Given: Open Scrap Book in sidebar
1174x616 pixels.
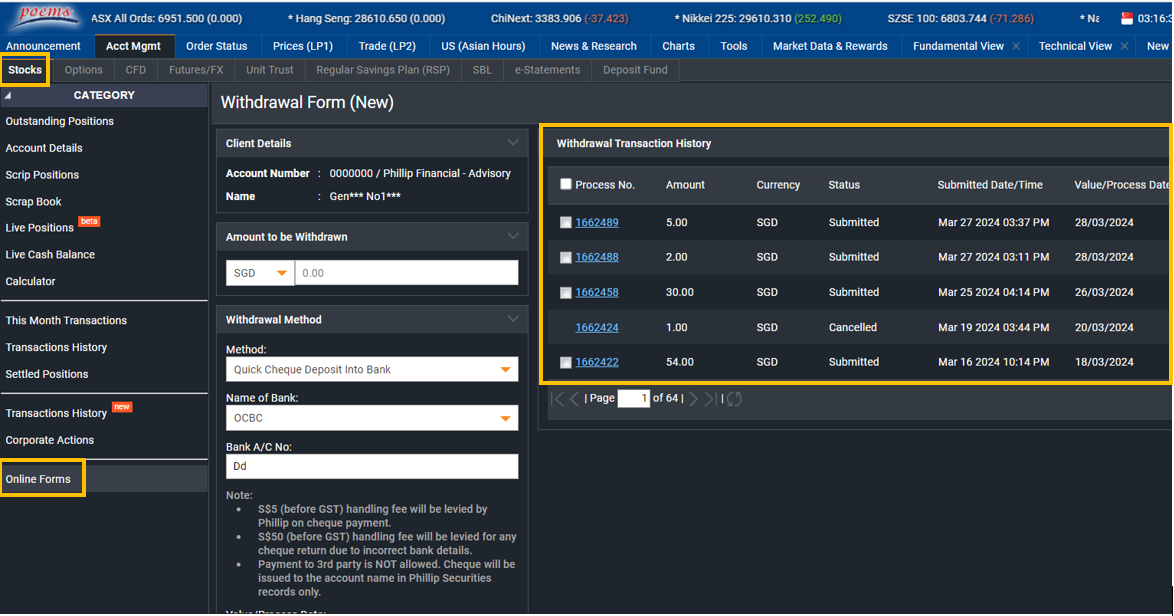Looking at the screenshot, I should 34,202.
